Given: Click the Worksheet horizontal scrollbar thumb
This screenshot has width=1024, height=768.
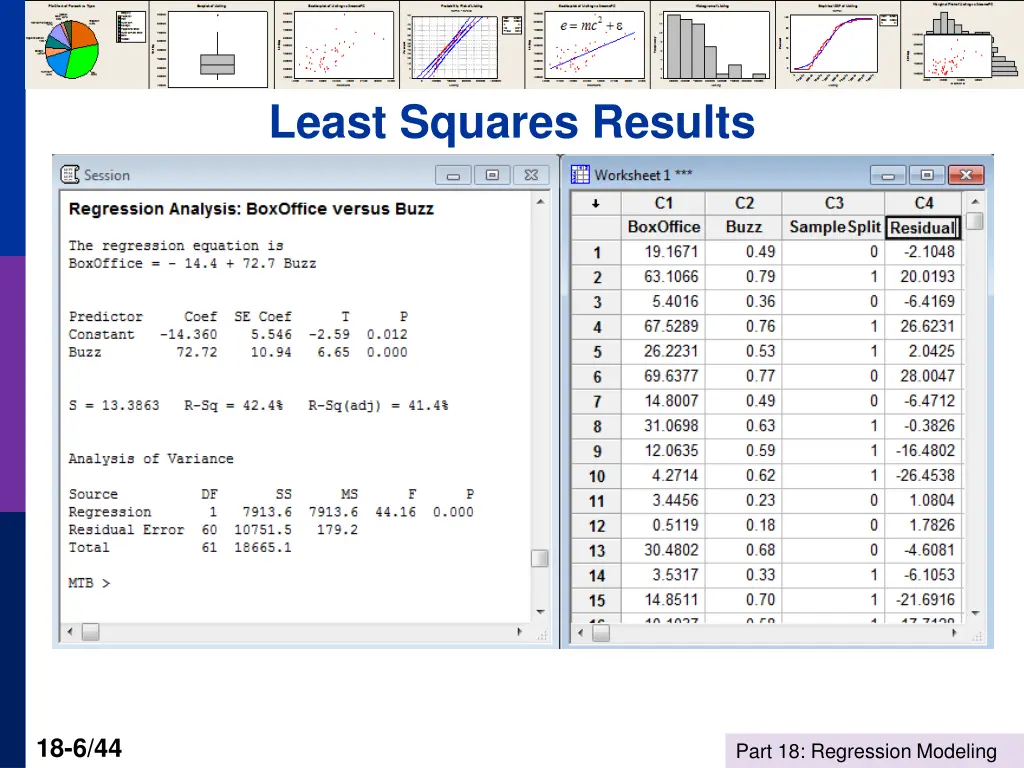Looking at the screenshot, I should 601,633.
